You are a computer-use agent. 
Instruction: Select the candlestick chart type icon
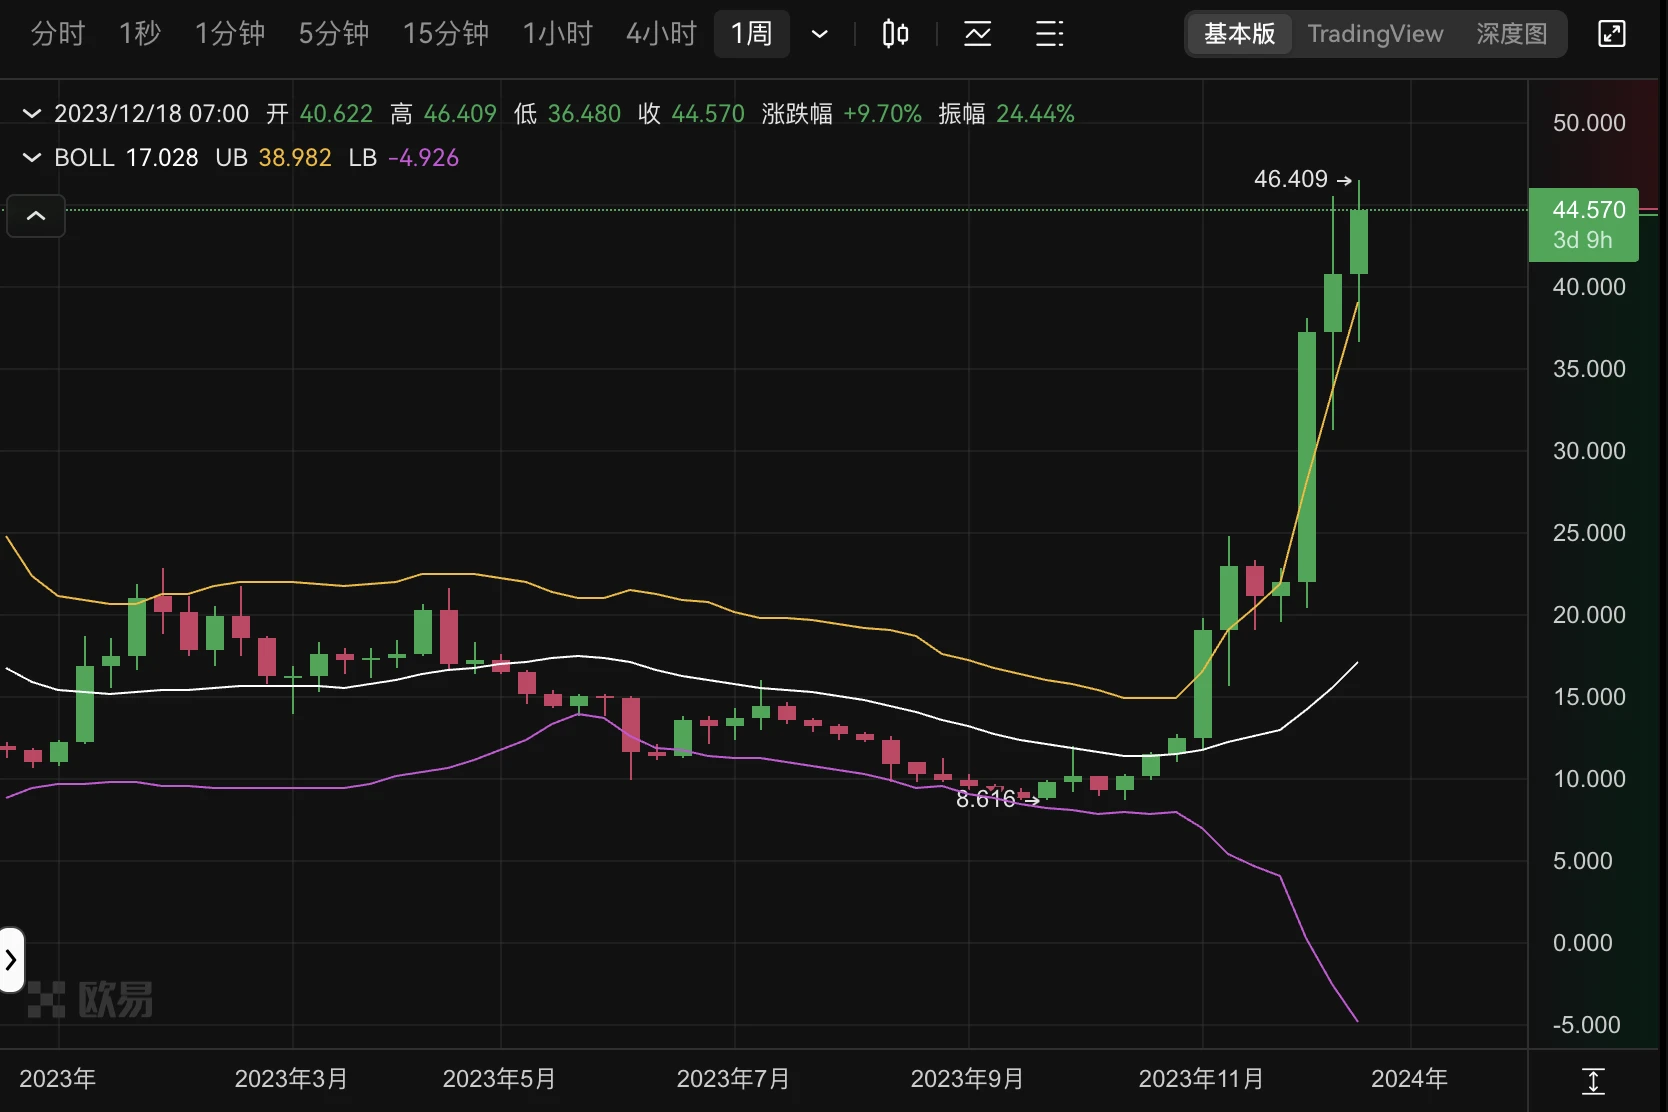pos(895,33)
